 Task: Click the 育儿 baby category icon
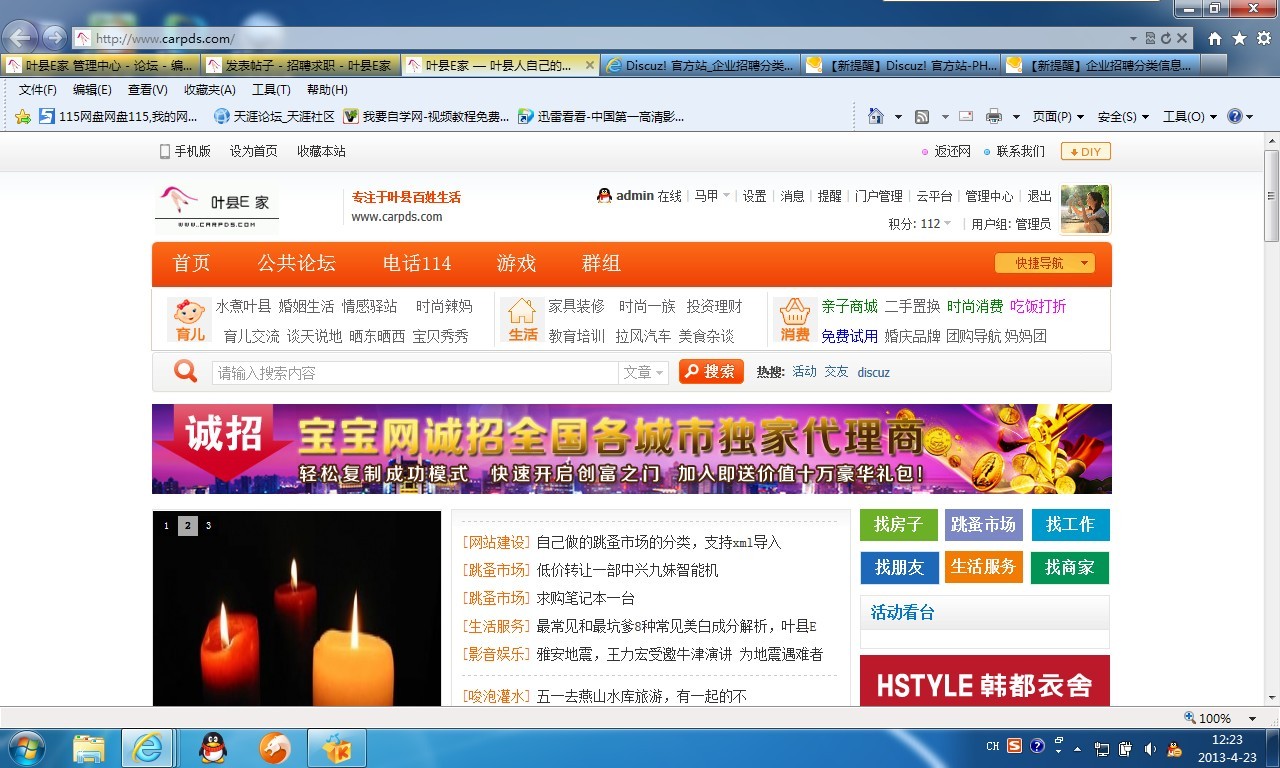click(190, 319)
